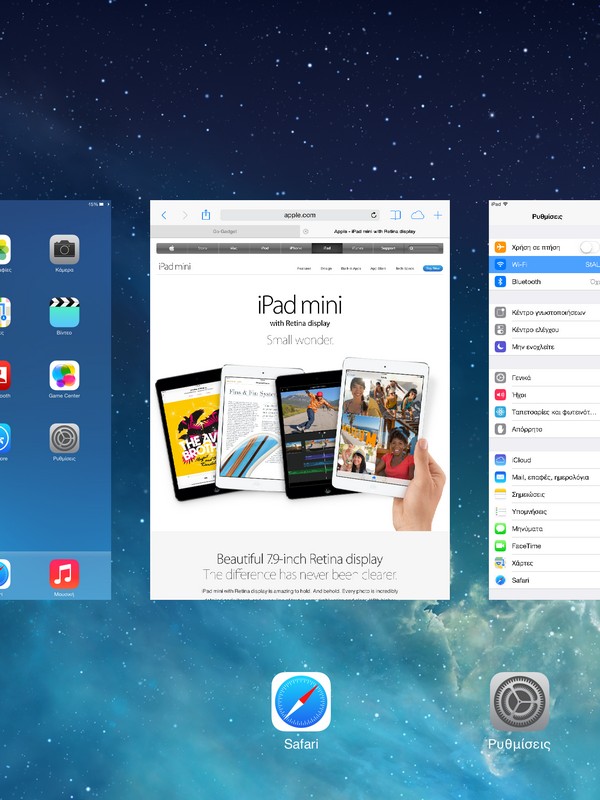Viewport: 600px width, 800px height.
Task: Open Ήχοι in the Settings list
Action: coord(544,395)
